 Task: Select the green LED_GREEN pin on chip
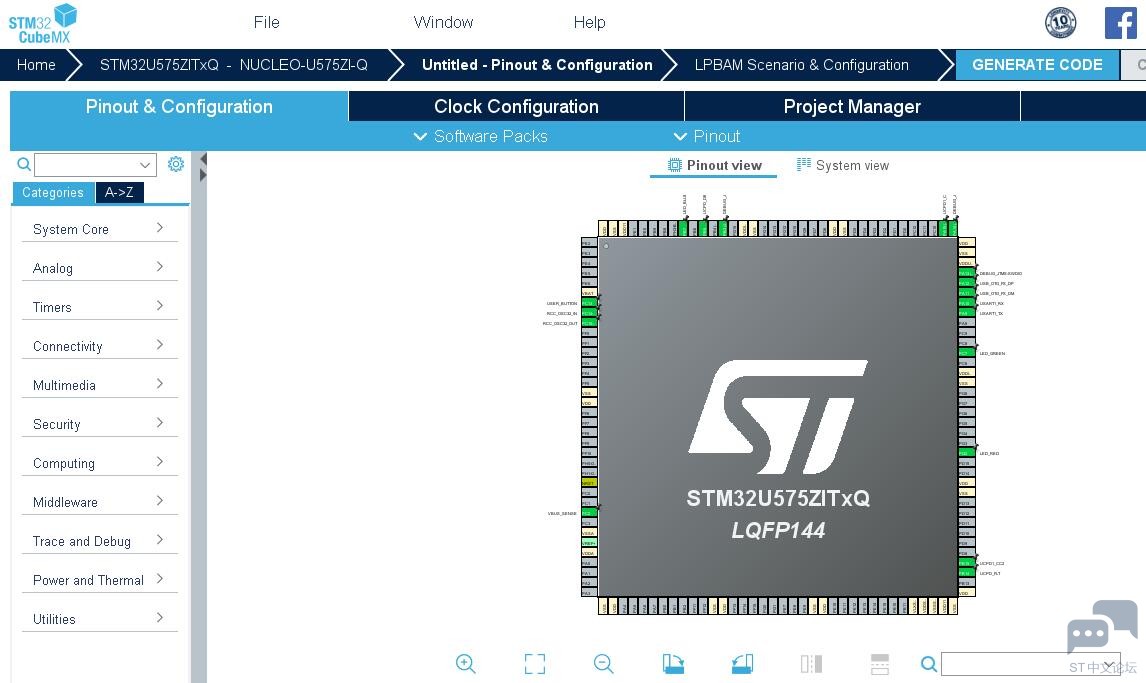pos(966,353)
